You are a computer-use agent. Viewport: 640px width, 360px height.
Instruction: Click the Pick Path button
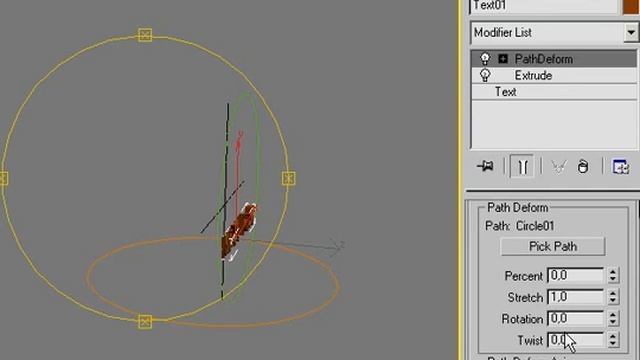pyautogui.click(x=553, y=247)
